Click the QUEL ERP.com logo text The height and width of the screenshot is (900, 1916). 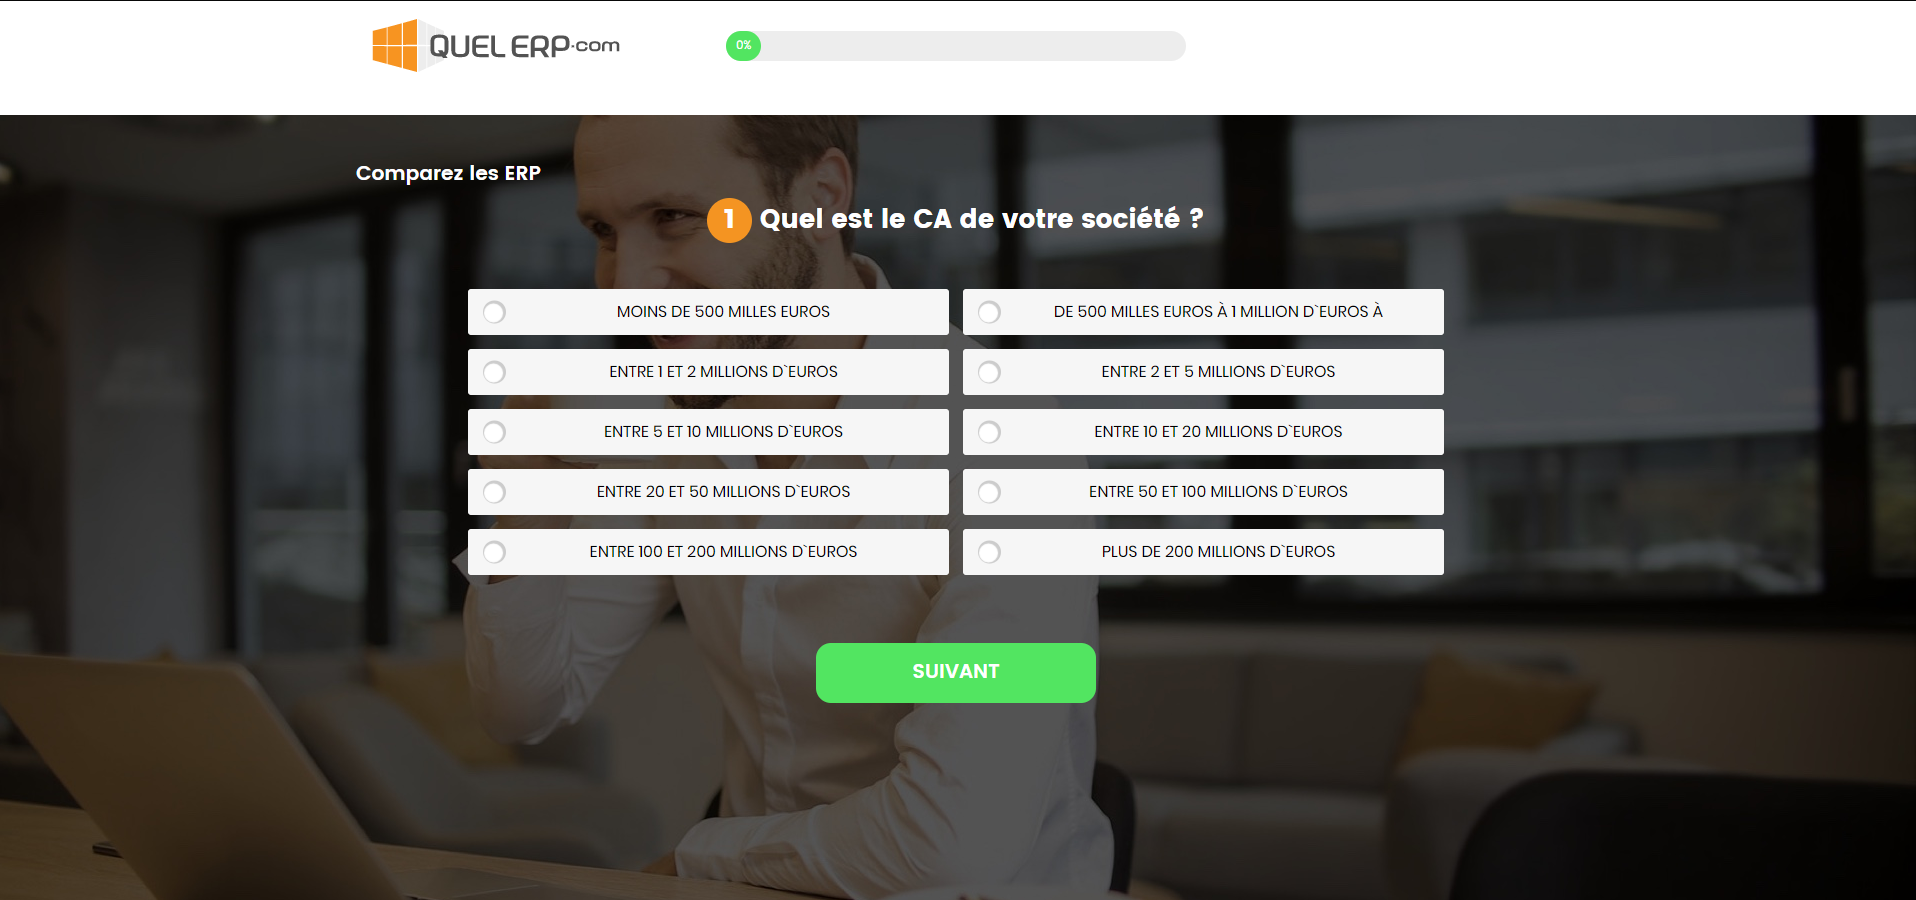point(524,46)
